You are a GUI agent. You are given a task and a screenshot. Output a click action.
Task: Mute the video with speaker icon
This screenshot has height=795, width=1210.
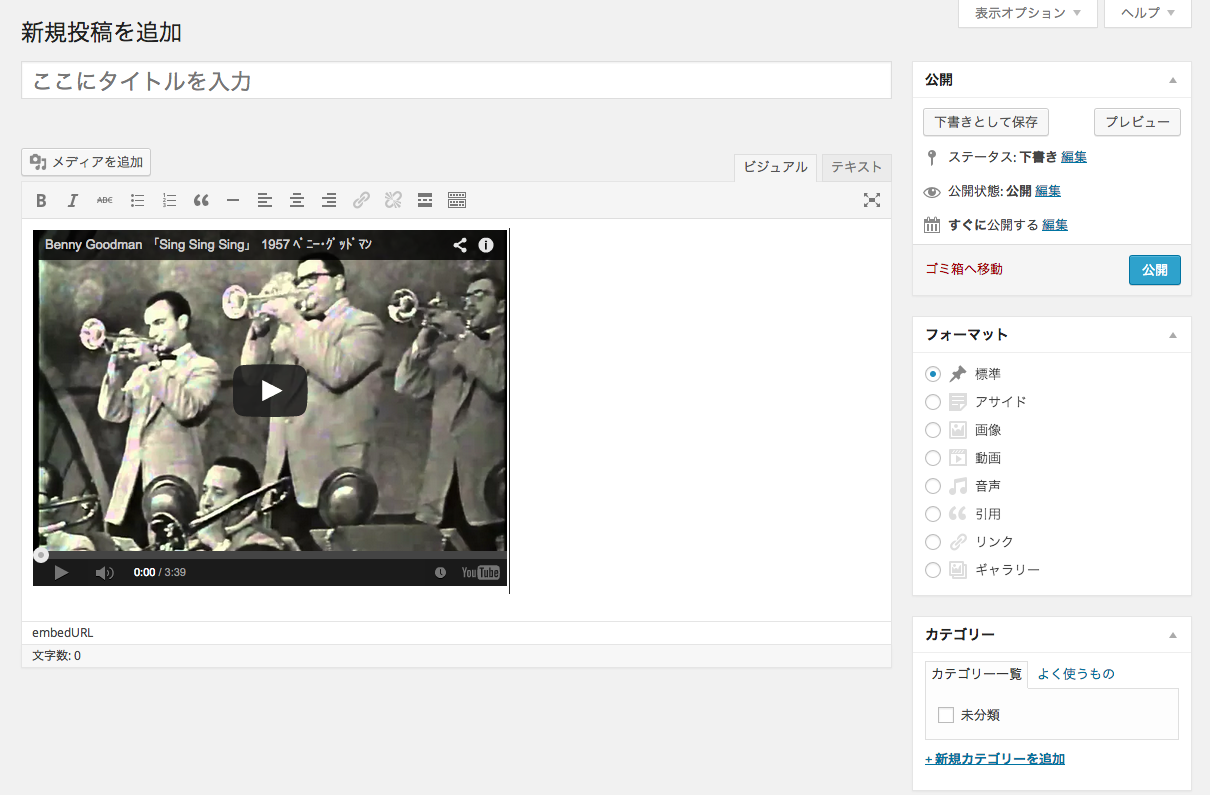105,573
